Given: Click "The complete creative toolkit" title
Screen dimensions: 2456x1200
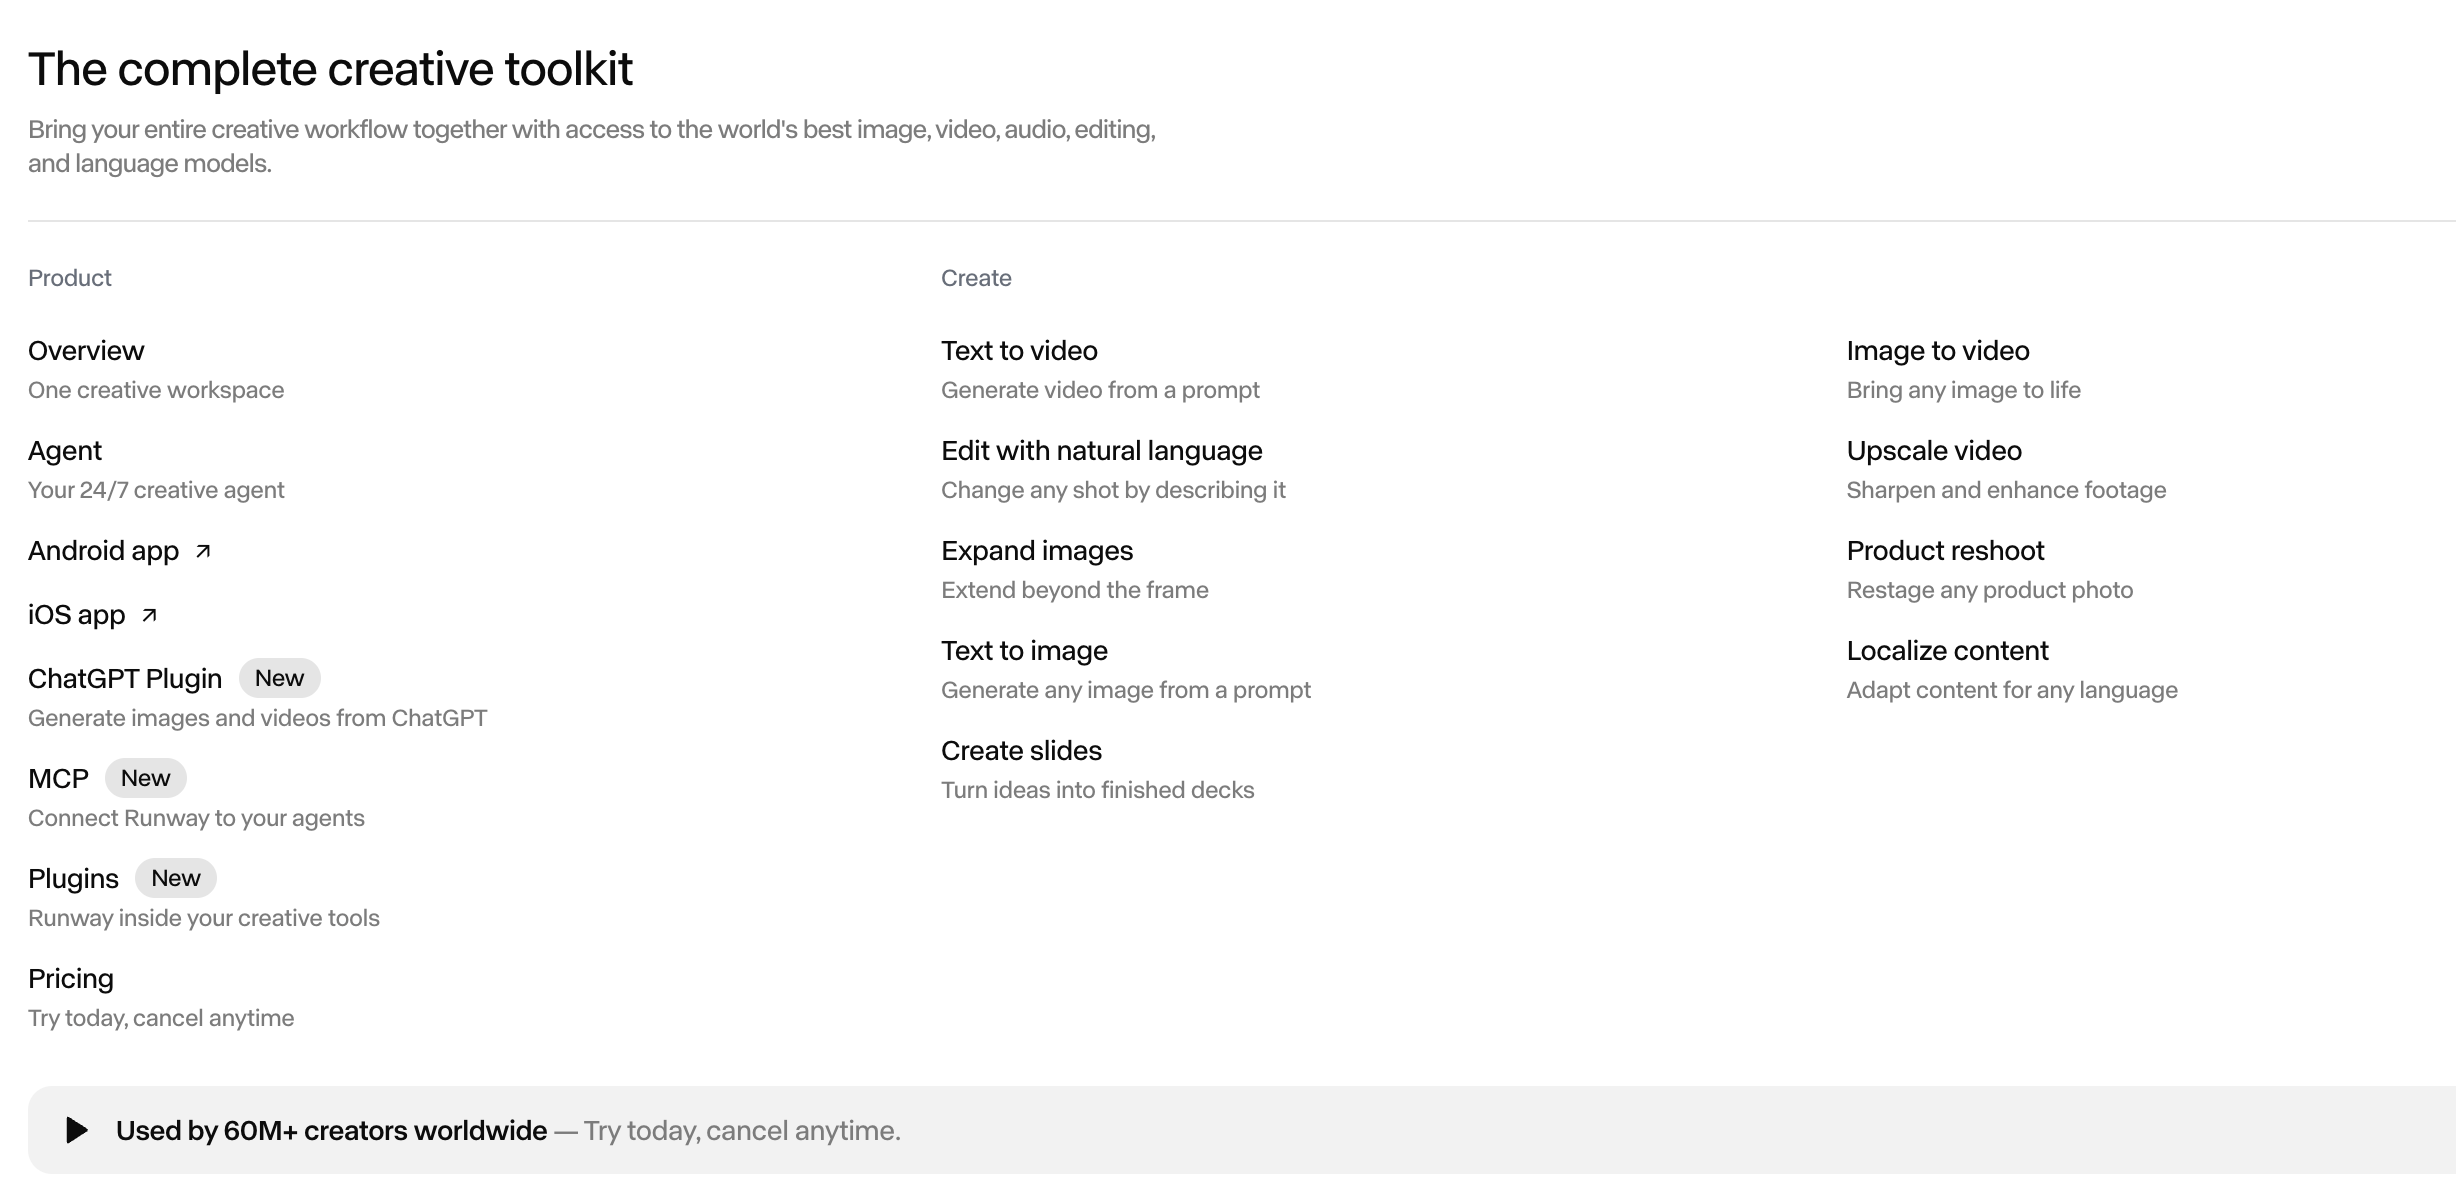Looking at the screenshot, I should coord(330,69).
